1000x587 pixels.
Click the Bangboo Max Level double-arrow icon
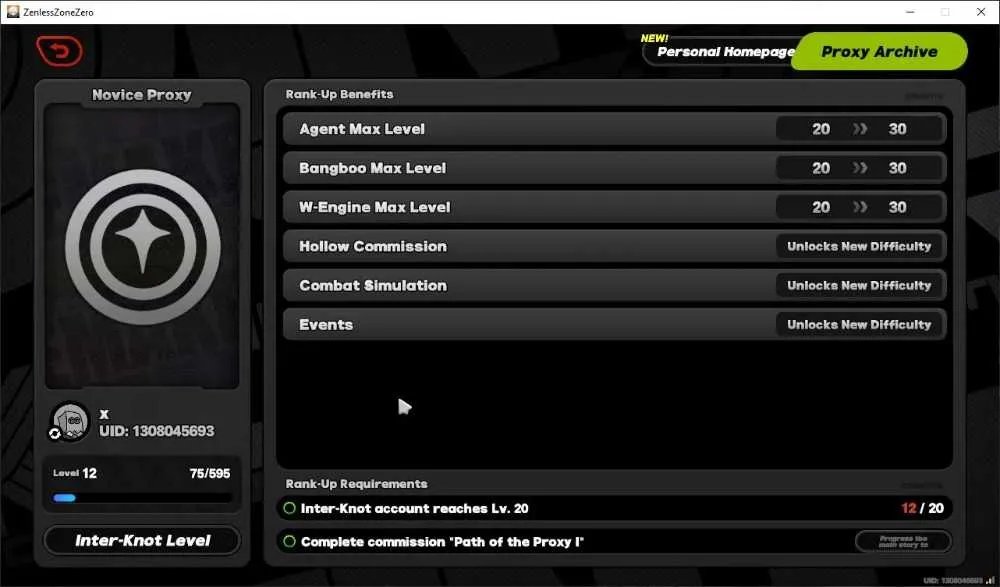pyautogui.click(x=860, y=168)
